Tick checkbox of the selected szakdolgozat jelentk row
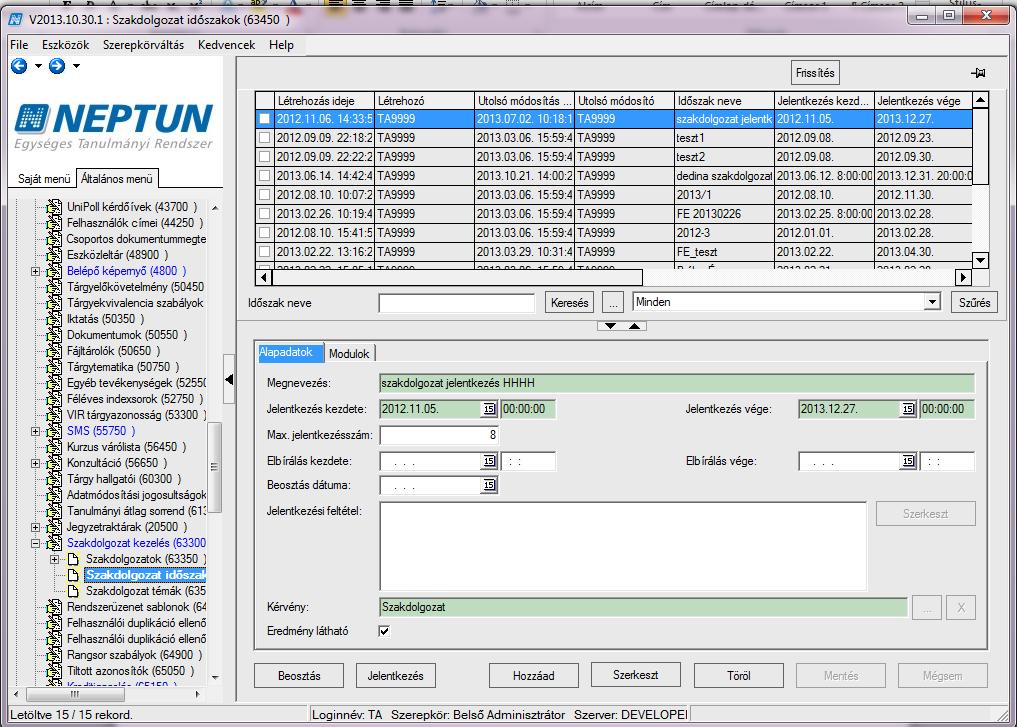This screenshot has height=727, width=1017. (265, 119)
